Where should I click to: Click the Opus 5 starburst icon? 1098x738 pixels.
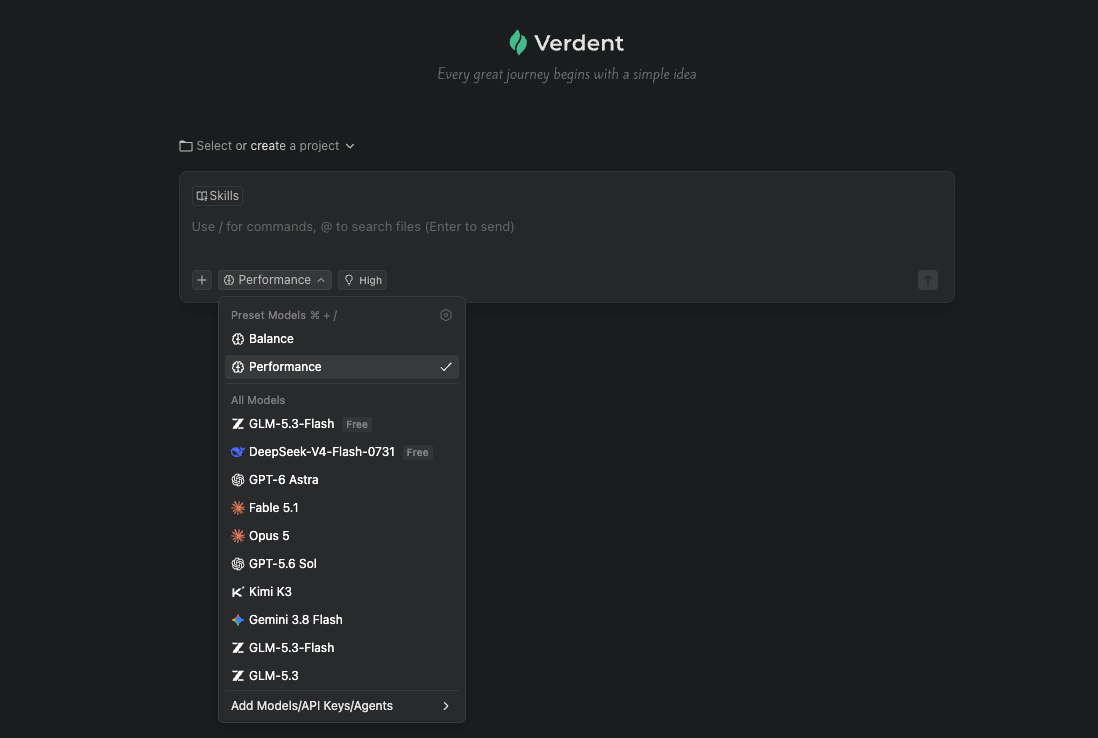[x=238, y=536]
